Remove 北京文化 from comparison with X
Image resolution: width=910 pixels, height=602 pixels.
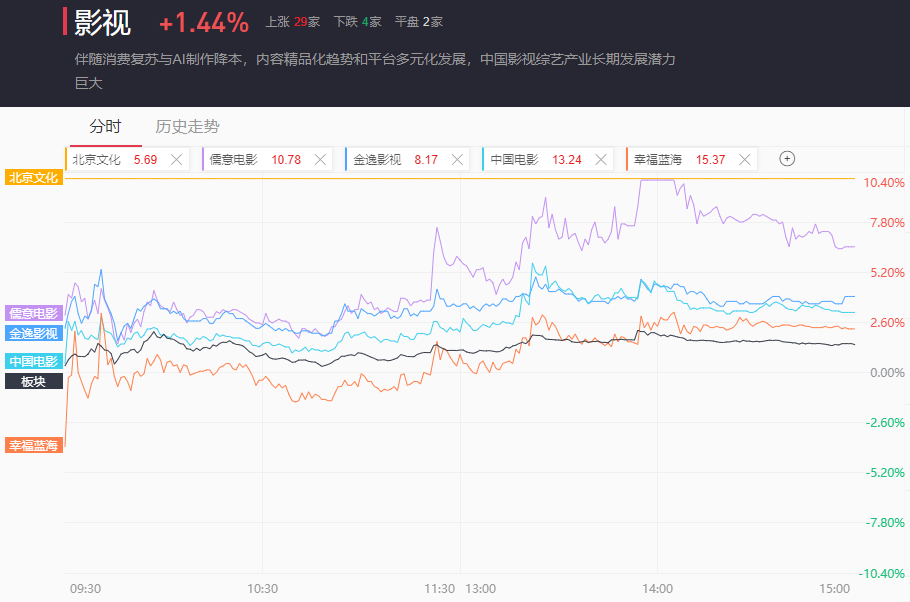176,160
